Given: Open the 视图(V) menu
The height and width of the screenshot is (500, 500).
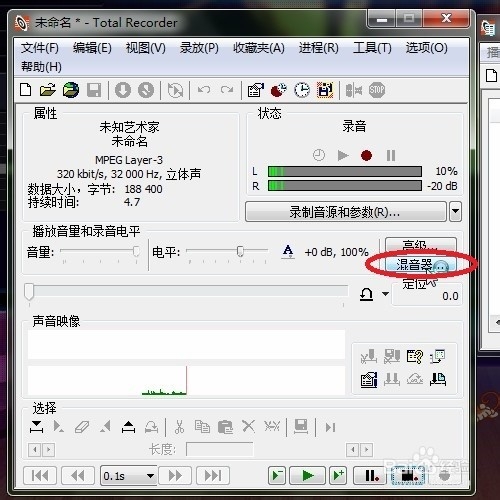Looking at the screenshot, I should pos(146,48).
